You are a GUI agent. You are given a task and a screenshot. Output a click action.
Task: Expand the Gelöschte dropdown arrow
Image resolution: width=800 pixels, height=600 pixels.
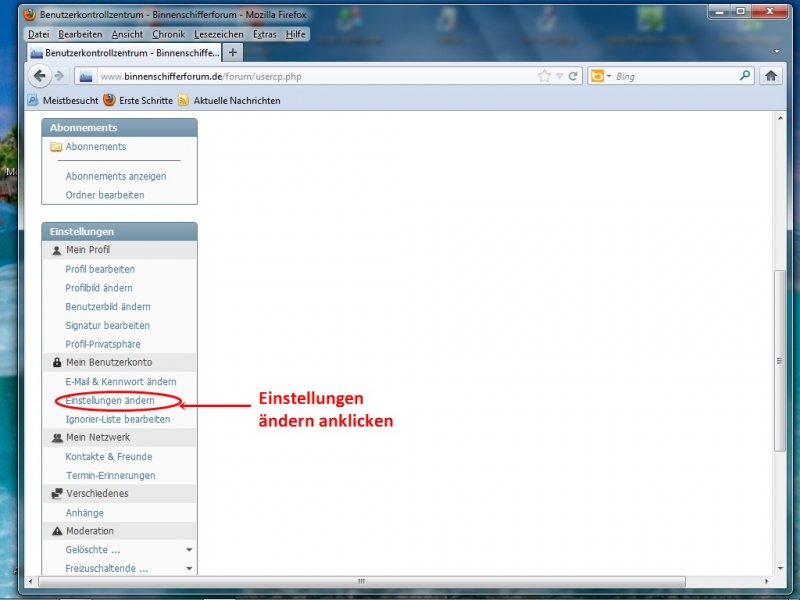click(189, 550)
